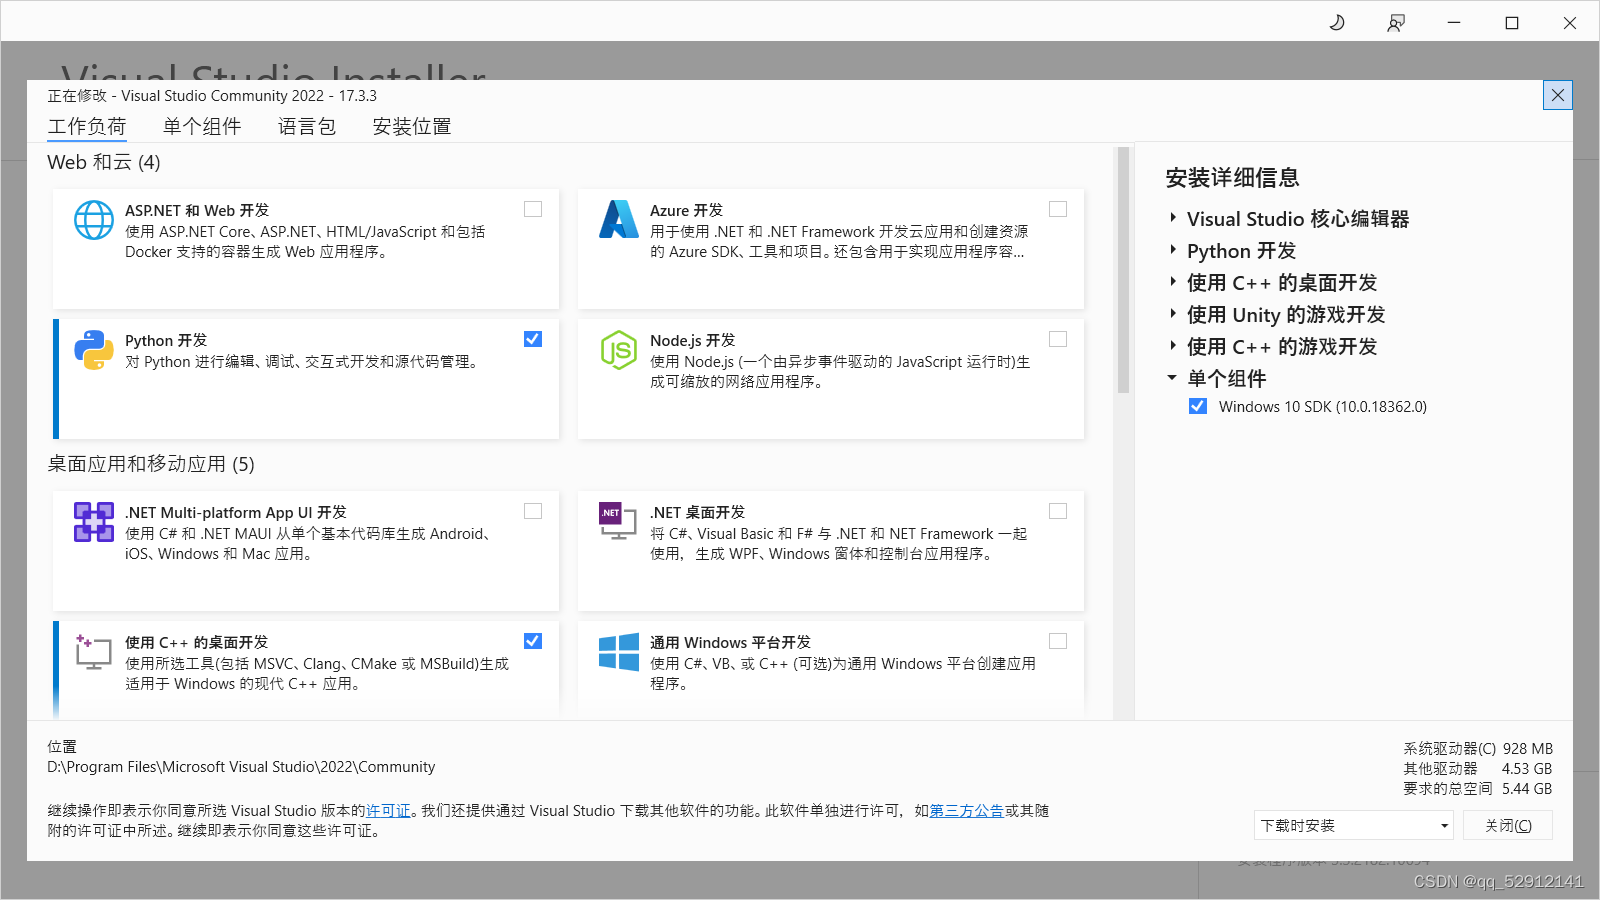The height and width of the screenshot is (900, 1600).
Task: Click the .NET Multi-platform App UI icon
Action: [93, 523]
